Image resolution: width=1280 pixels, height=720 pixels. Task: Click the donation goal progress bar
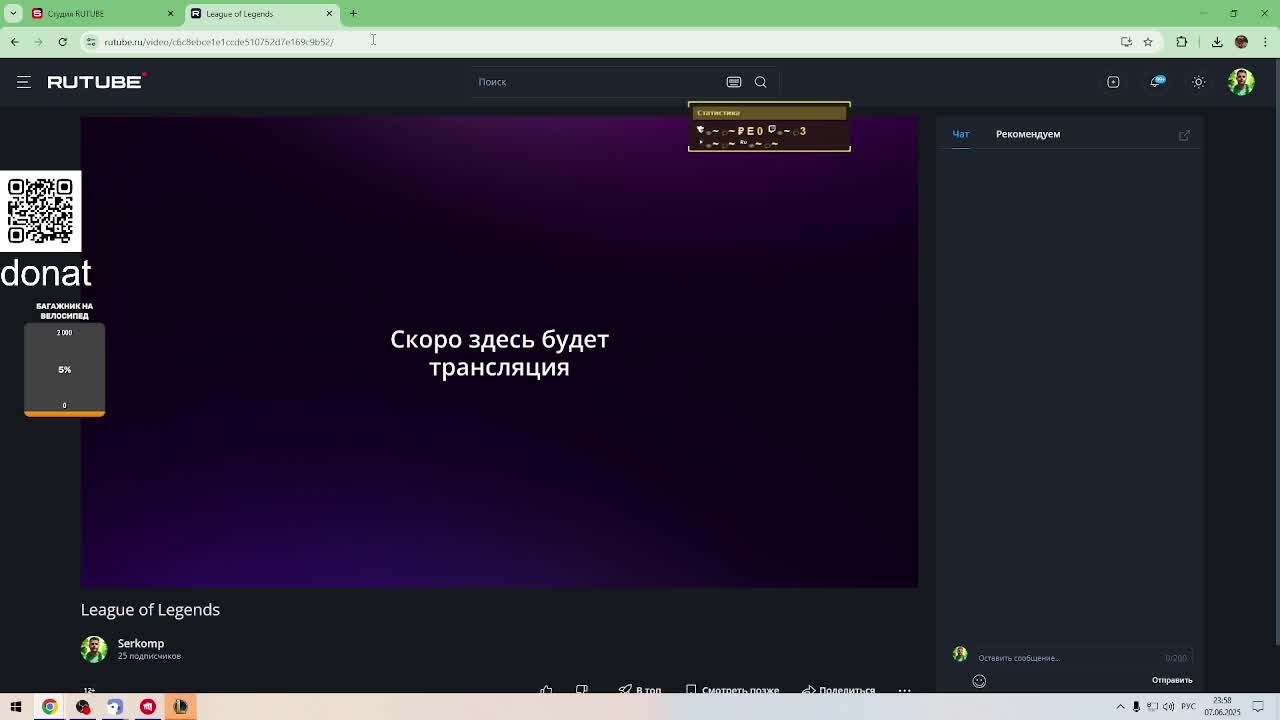(64, 369)
